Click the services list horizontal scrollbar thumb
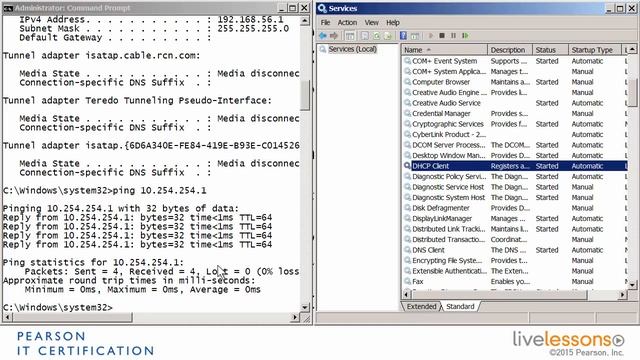The image size is (640, 360). click(x=499, y=294)
